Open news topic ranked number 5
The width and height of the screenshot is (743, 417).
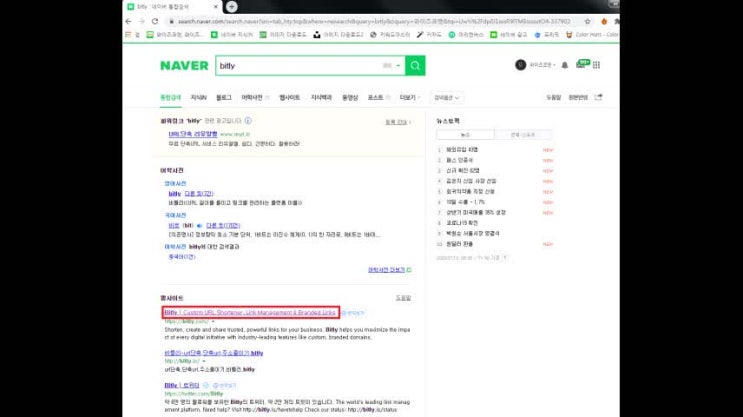pos(471,191)
